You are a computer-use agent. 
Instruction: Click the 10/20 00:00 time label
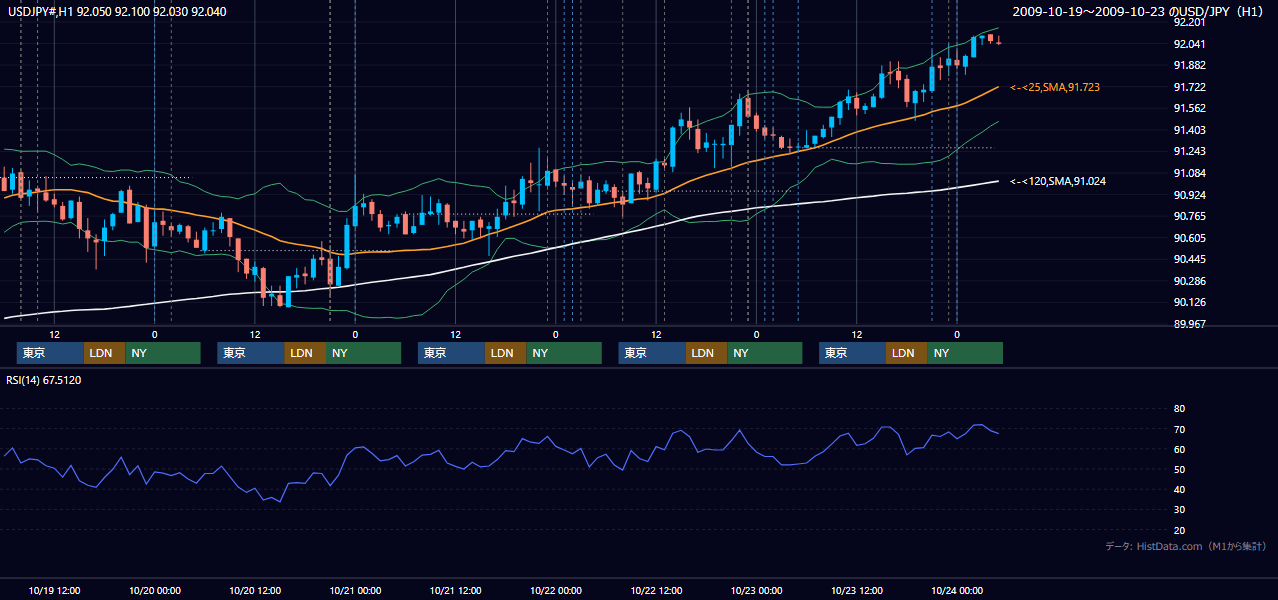point(155,590)
